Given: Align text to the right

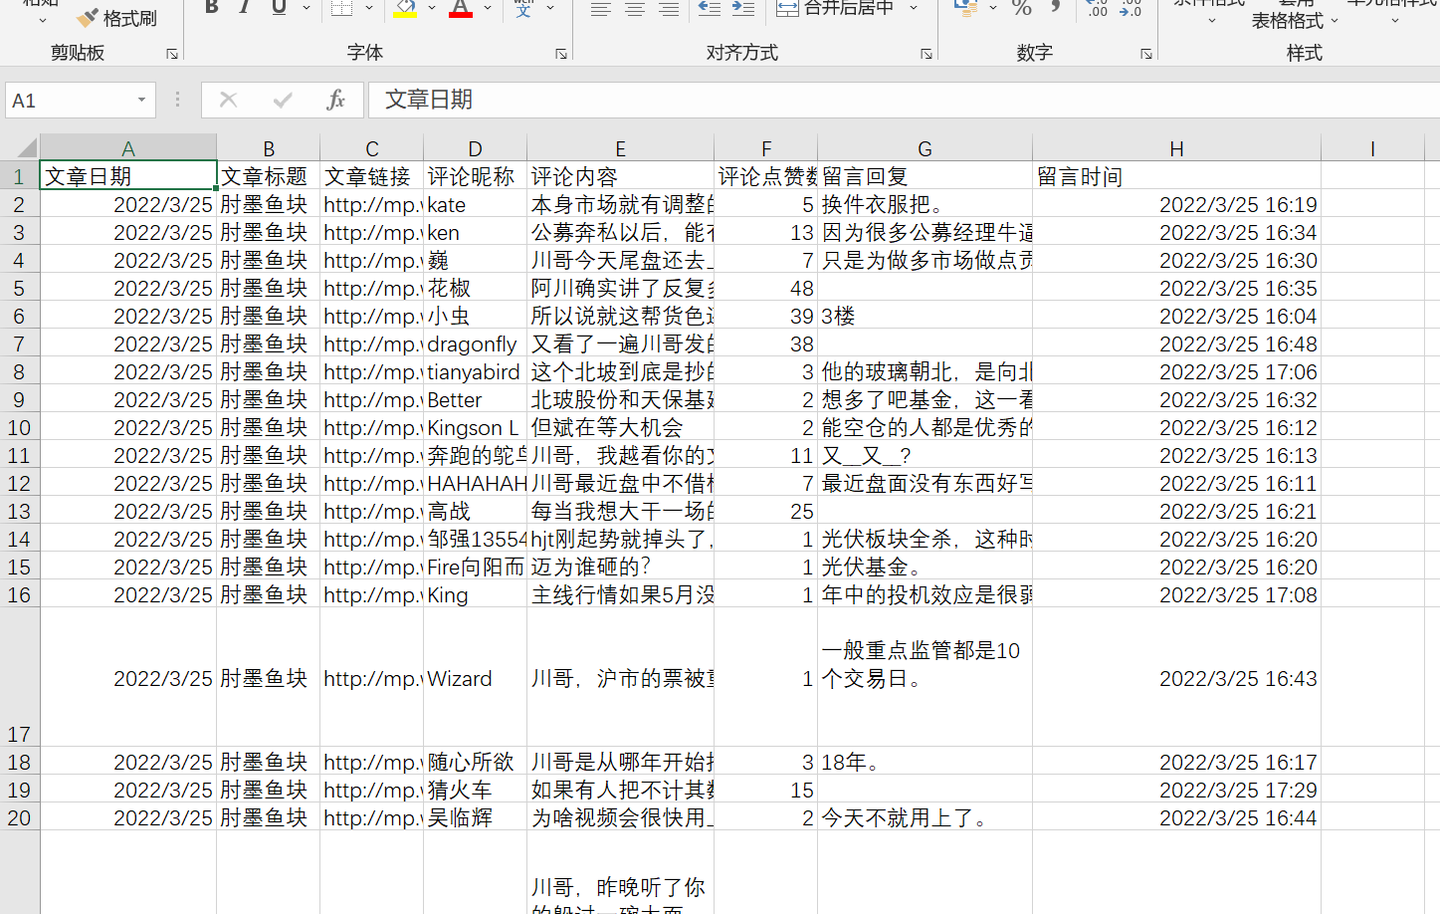Looking at the screenshot, I should point(669,8).
